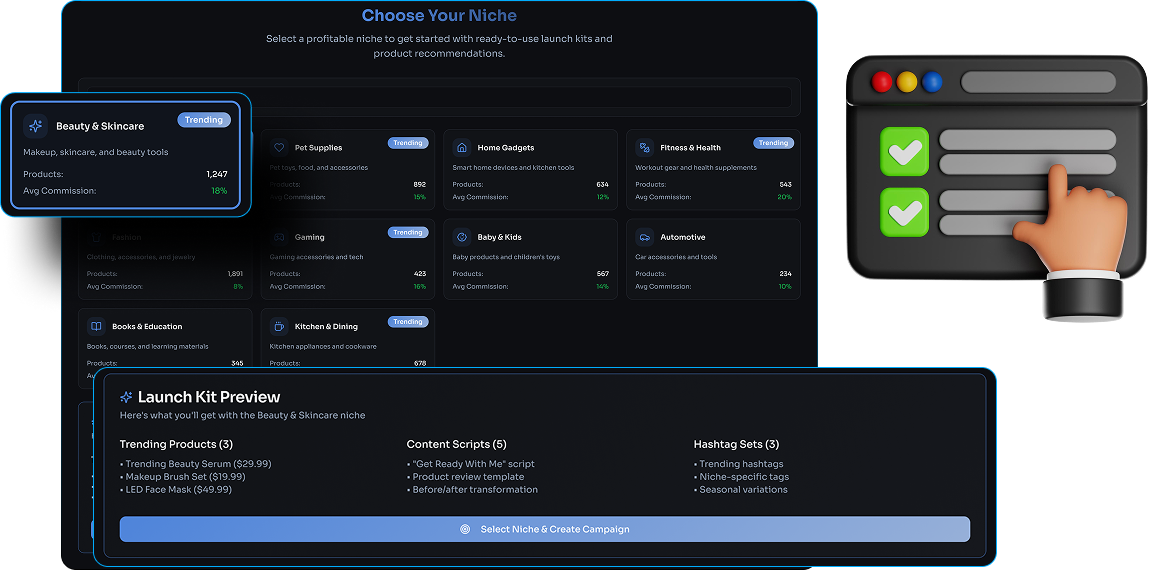Click the Gaming controller icon
This screenshot has height=570, width=1170.
(279, 237)
